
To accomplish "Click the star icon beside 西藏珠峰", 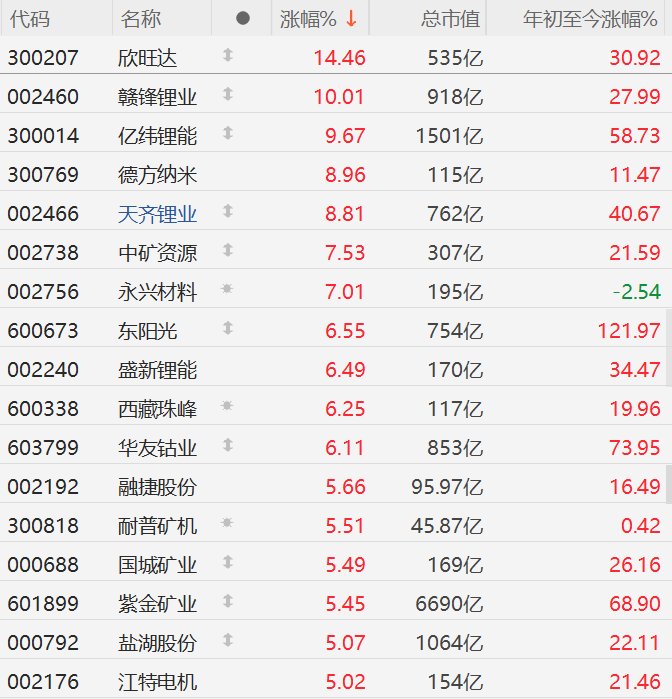I will click(227, 406).
